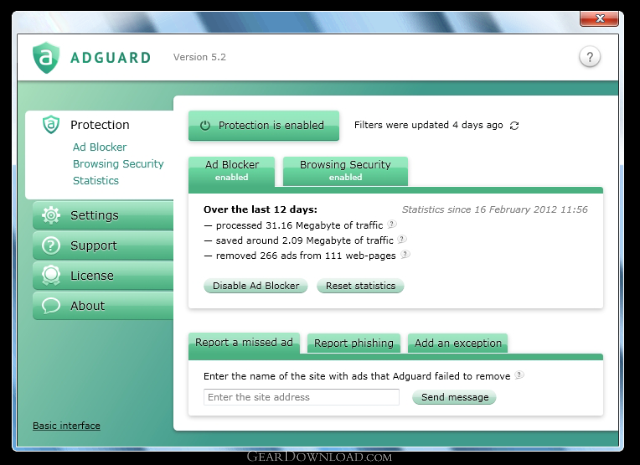Select Protection in the sidebar
This screenshot has height=465, width=640.
click(x=100, y=125)
